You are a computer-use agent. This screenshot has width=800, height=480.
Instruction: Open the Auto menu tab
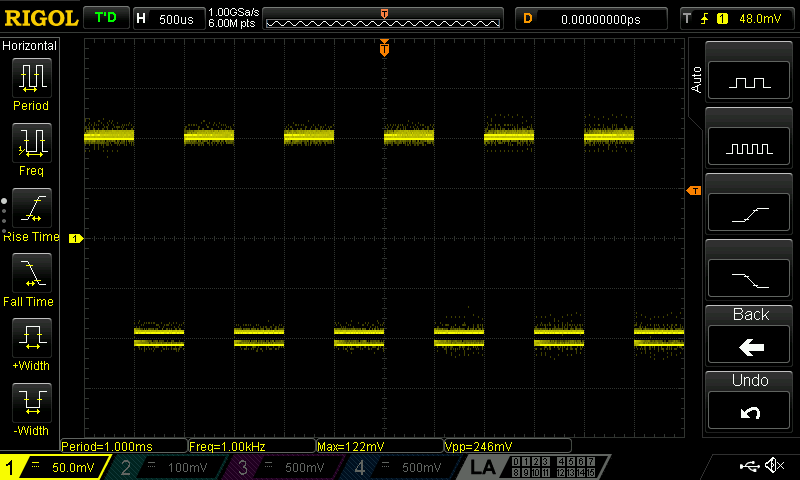coord(696,80)
